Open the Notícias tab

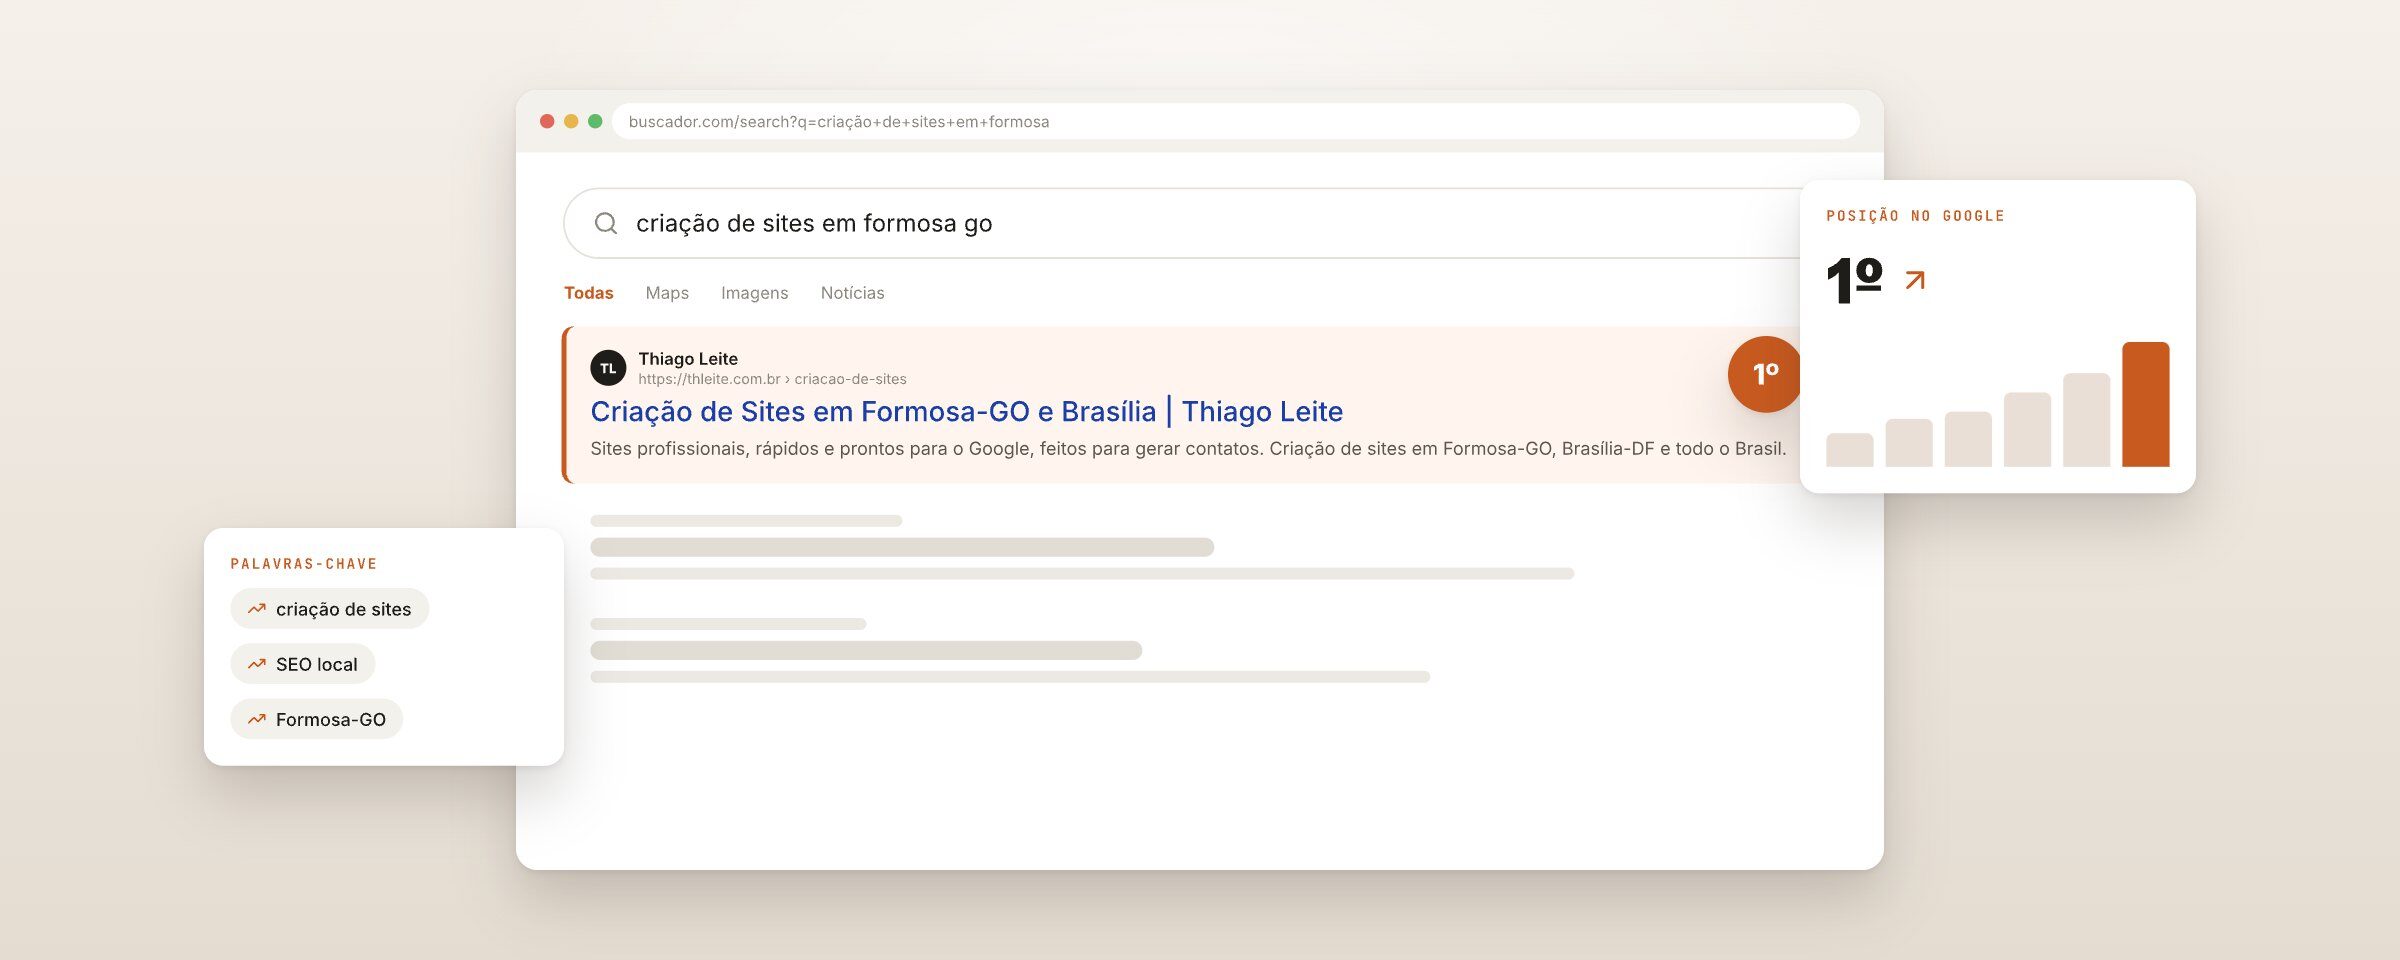(x=852, y=293)
